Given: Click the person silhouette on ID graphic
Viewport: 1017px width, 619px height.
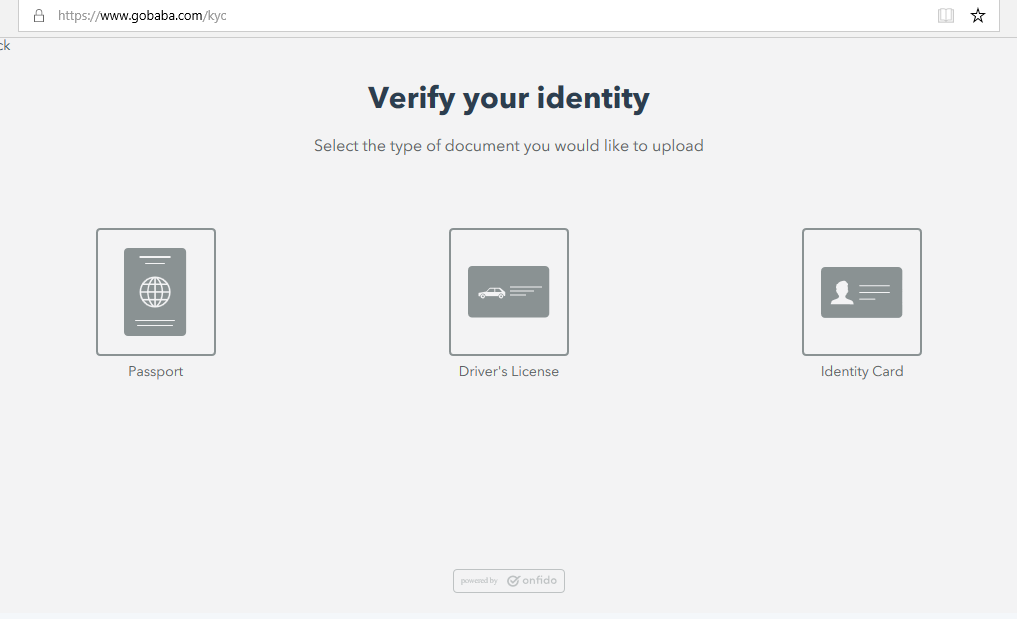Looking at the screenshot, I should 842,292.
